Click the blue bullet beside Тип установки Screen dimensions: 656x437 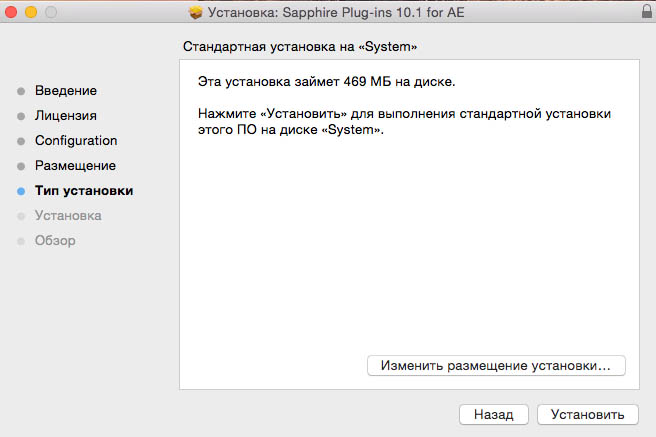pos(21,192)
